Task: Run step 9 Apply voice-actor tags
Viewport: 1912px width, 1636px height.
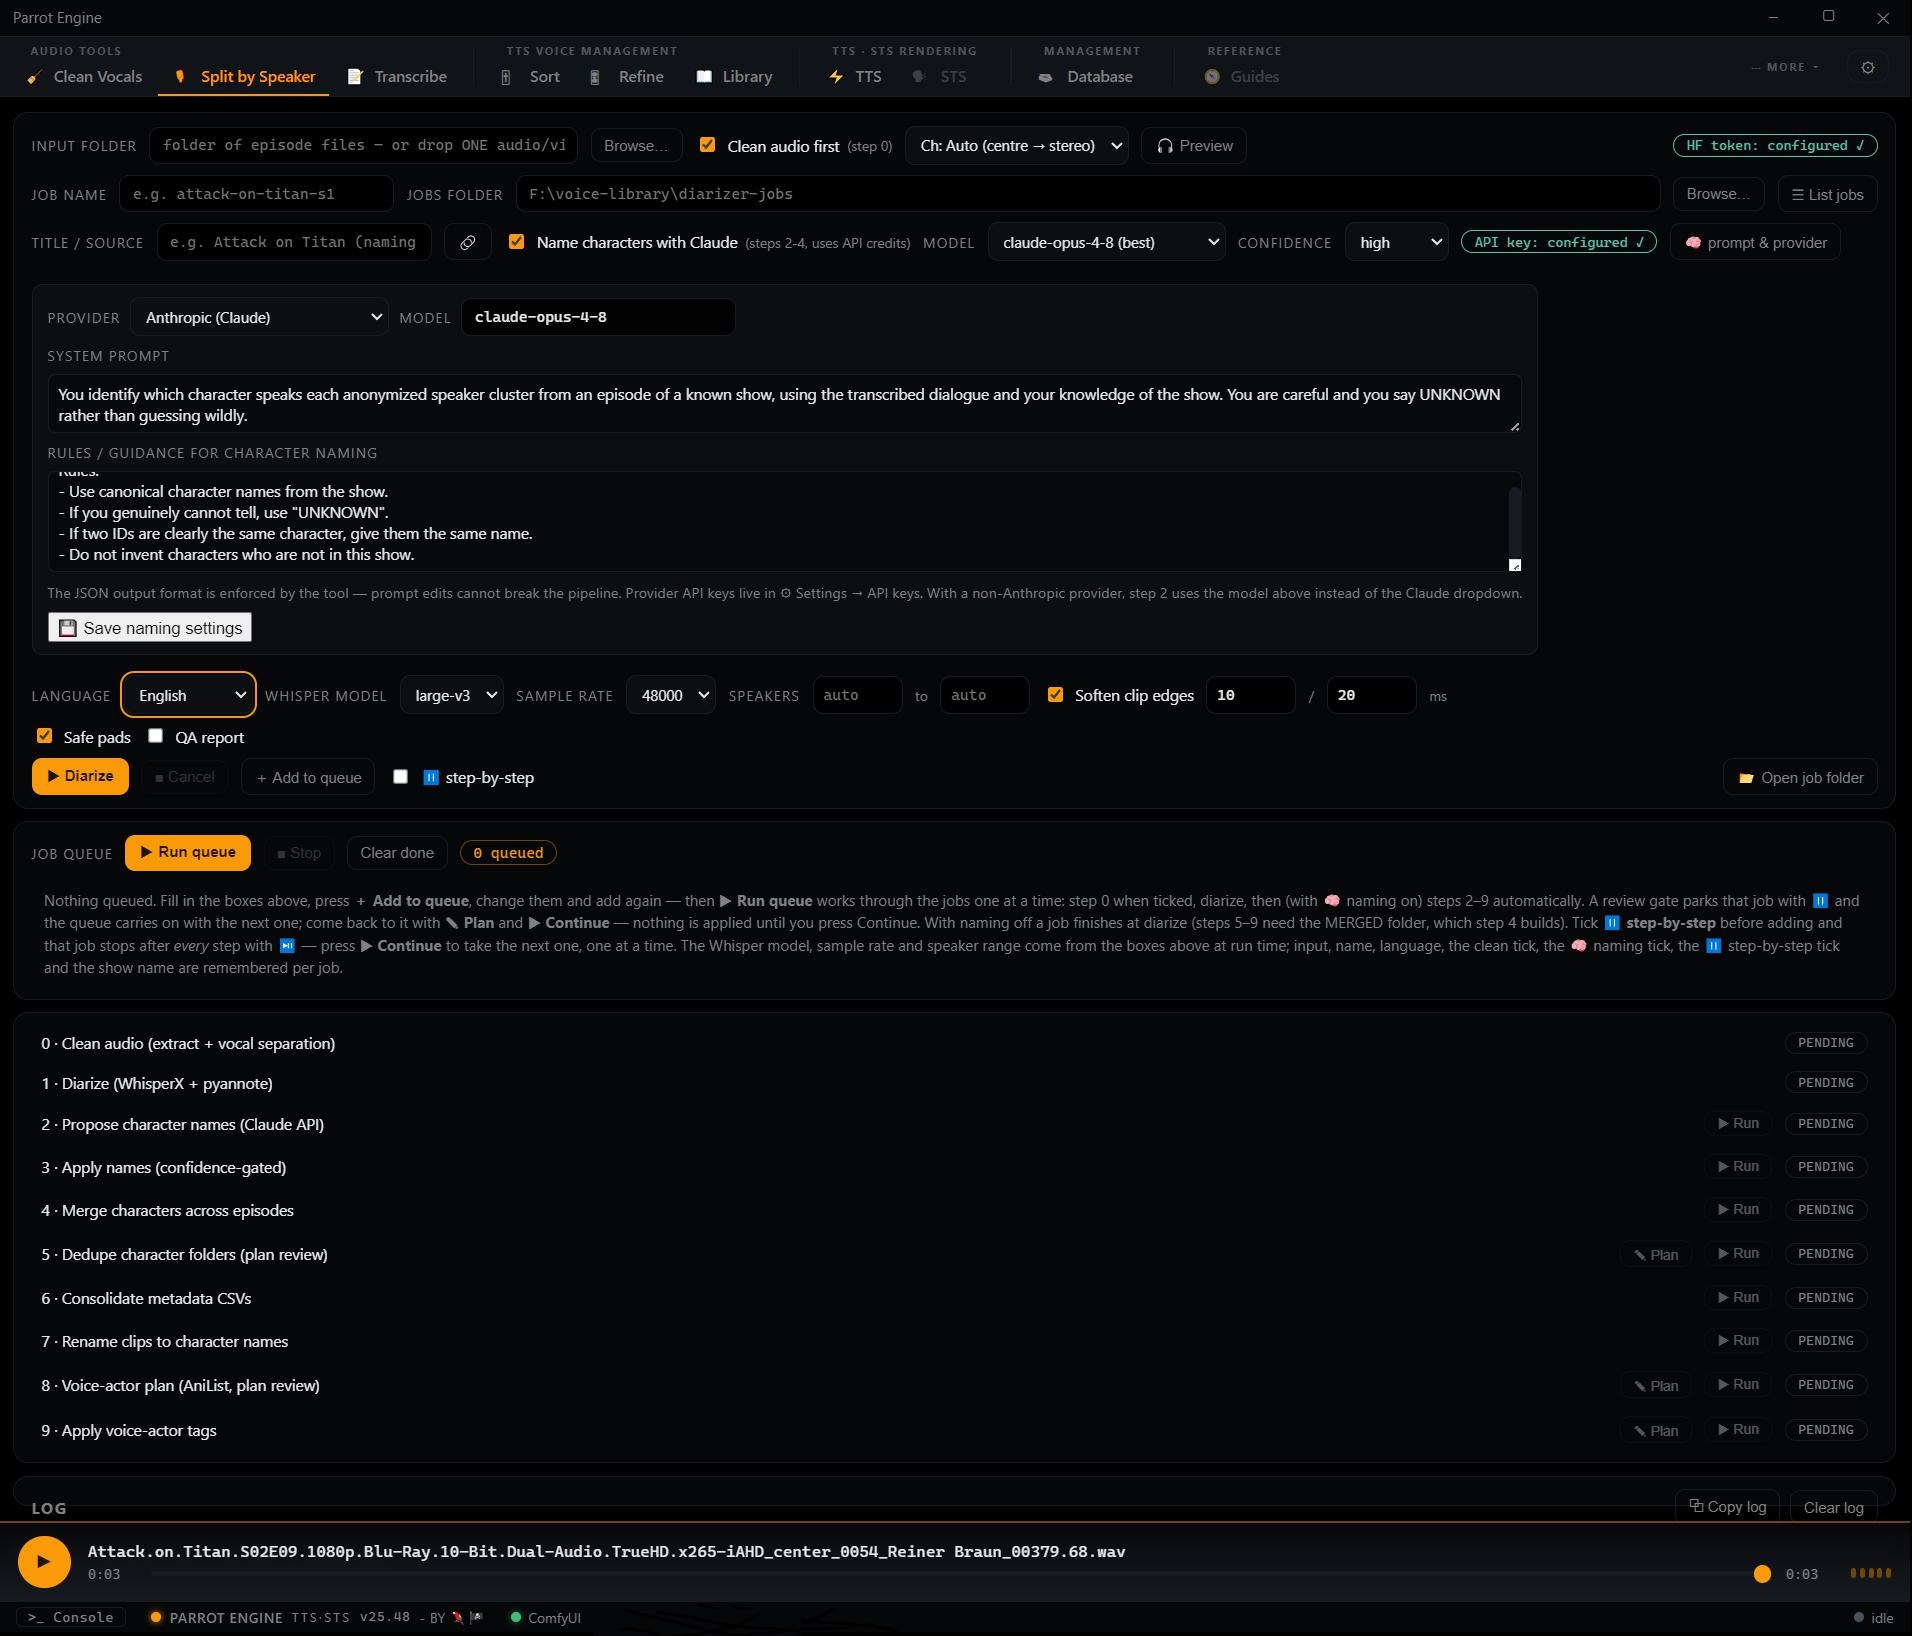Action: click(x=1738, y=1430)
